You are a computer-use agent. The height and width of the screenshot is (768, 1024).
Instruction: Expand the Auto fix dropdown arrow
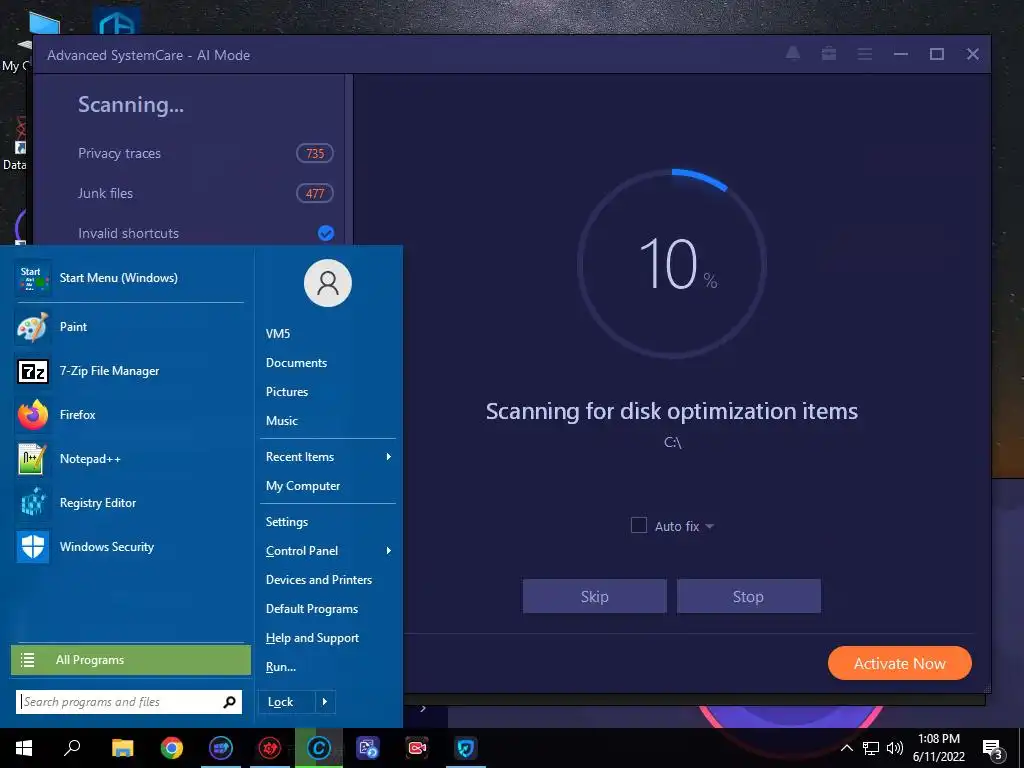coord(710,526)
